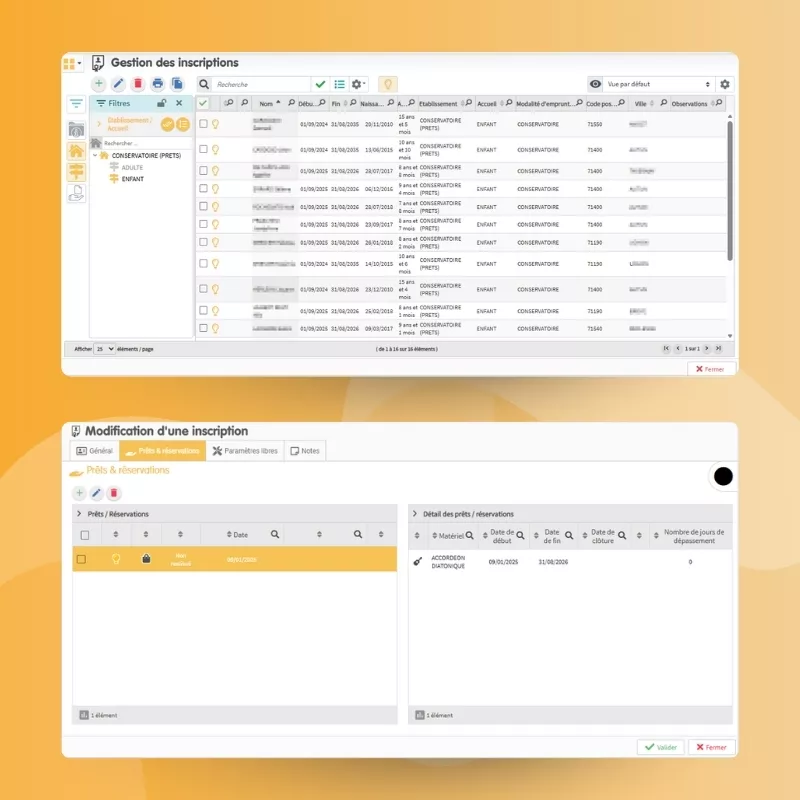This screenshot has width=800, height=800.
Task: Open the Général tab
Action: coord(96,451)
